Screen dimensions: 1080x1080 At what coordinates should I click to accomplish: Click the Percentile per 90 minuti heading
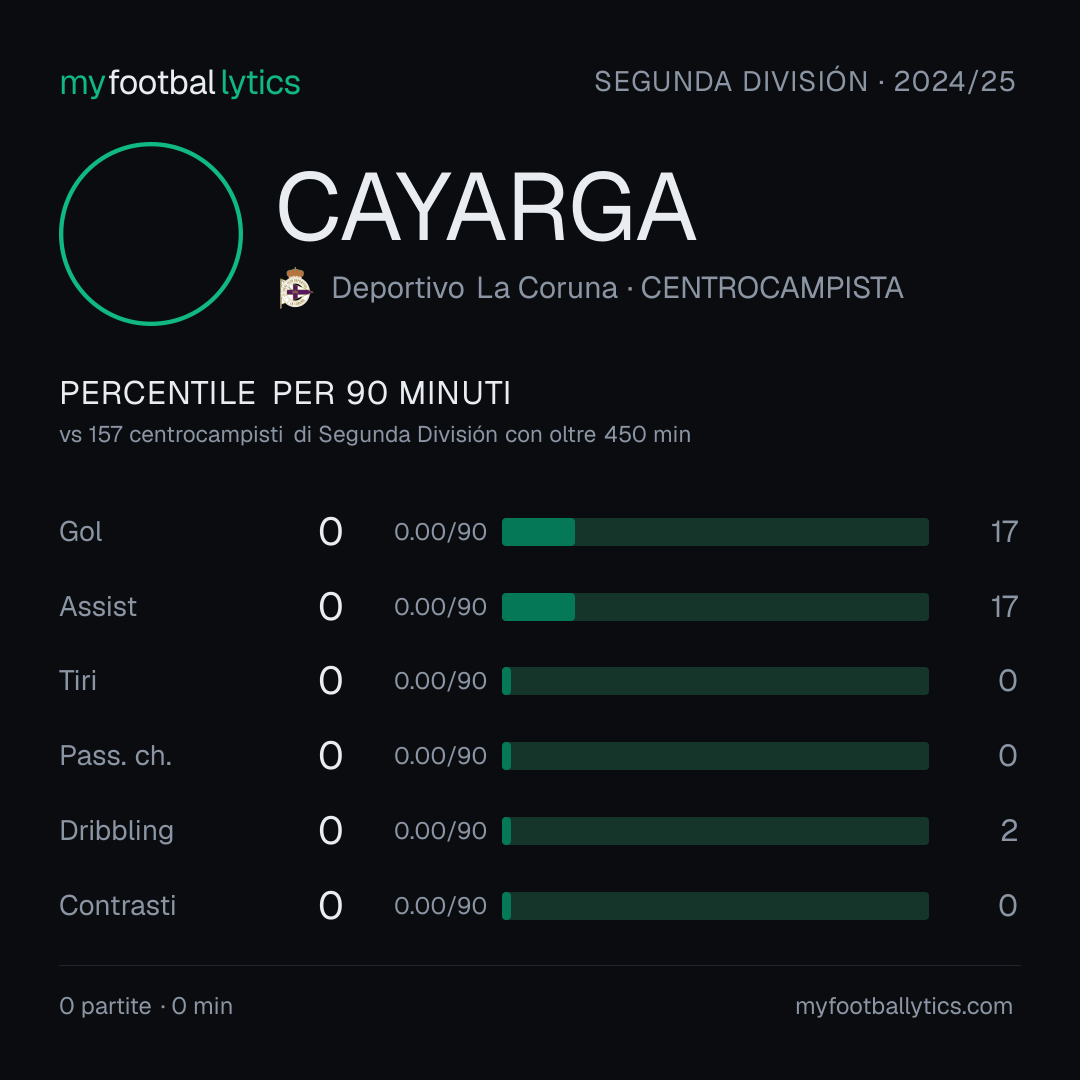pyautogui.click(x=285, y=393)
